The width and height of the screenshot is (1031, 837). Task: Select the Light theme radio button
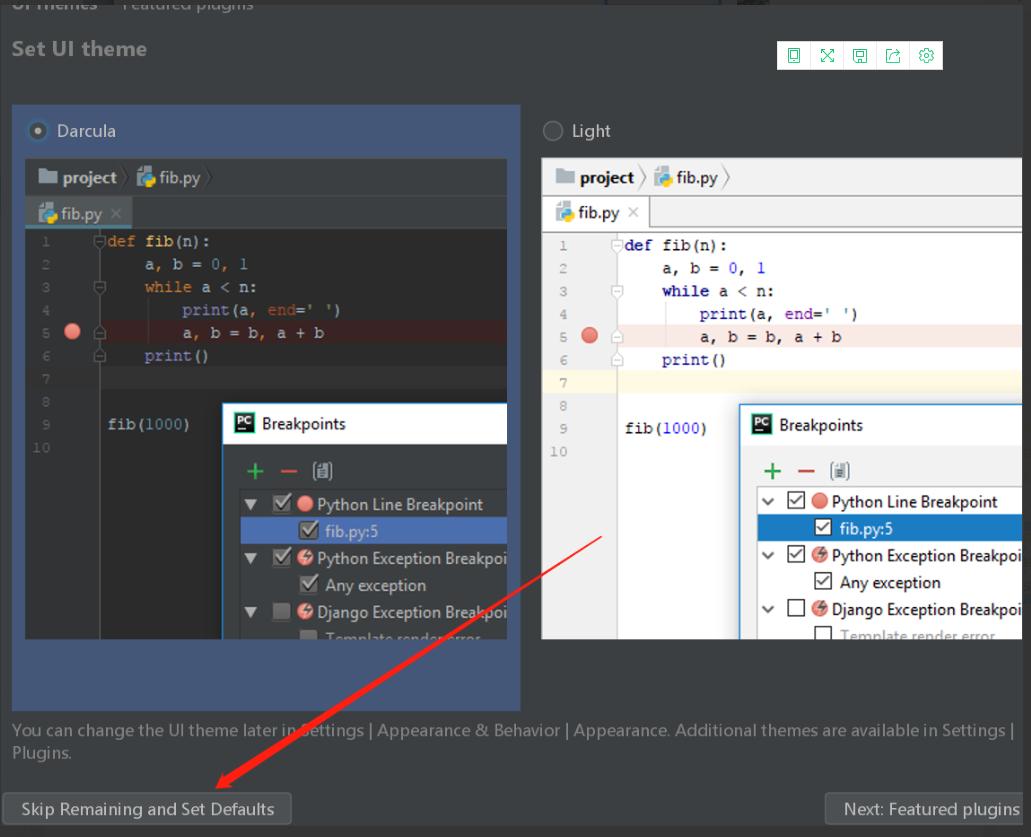[553, 131]
